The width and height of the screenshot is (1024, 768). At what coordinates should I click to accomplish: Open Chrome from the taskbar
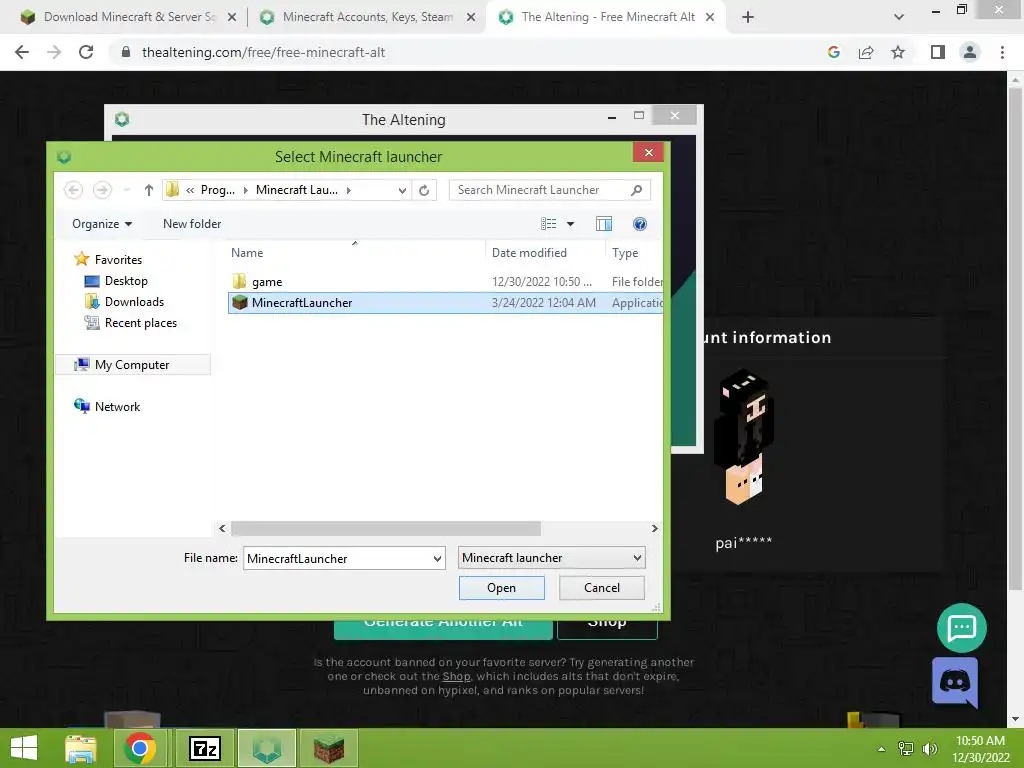click(x=139, y=748)
